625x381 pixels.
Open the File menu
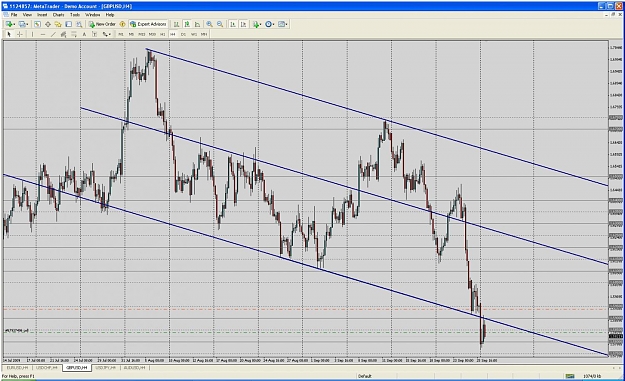pyautogui.click(x=14, y=15)
